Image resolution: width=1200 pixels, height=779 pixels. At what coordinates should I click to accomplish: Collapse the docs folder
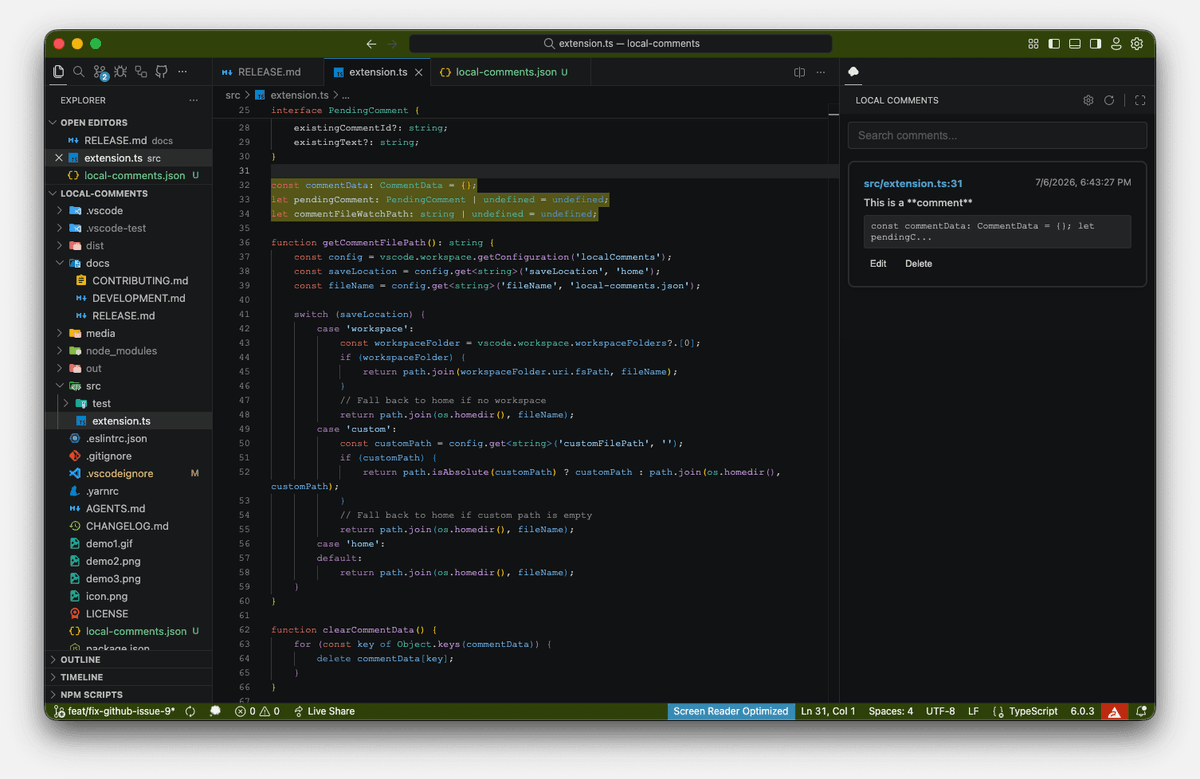pos(129,263)
